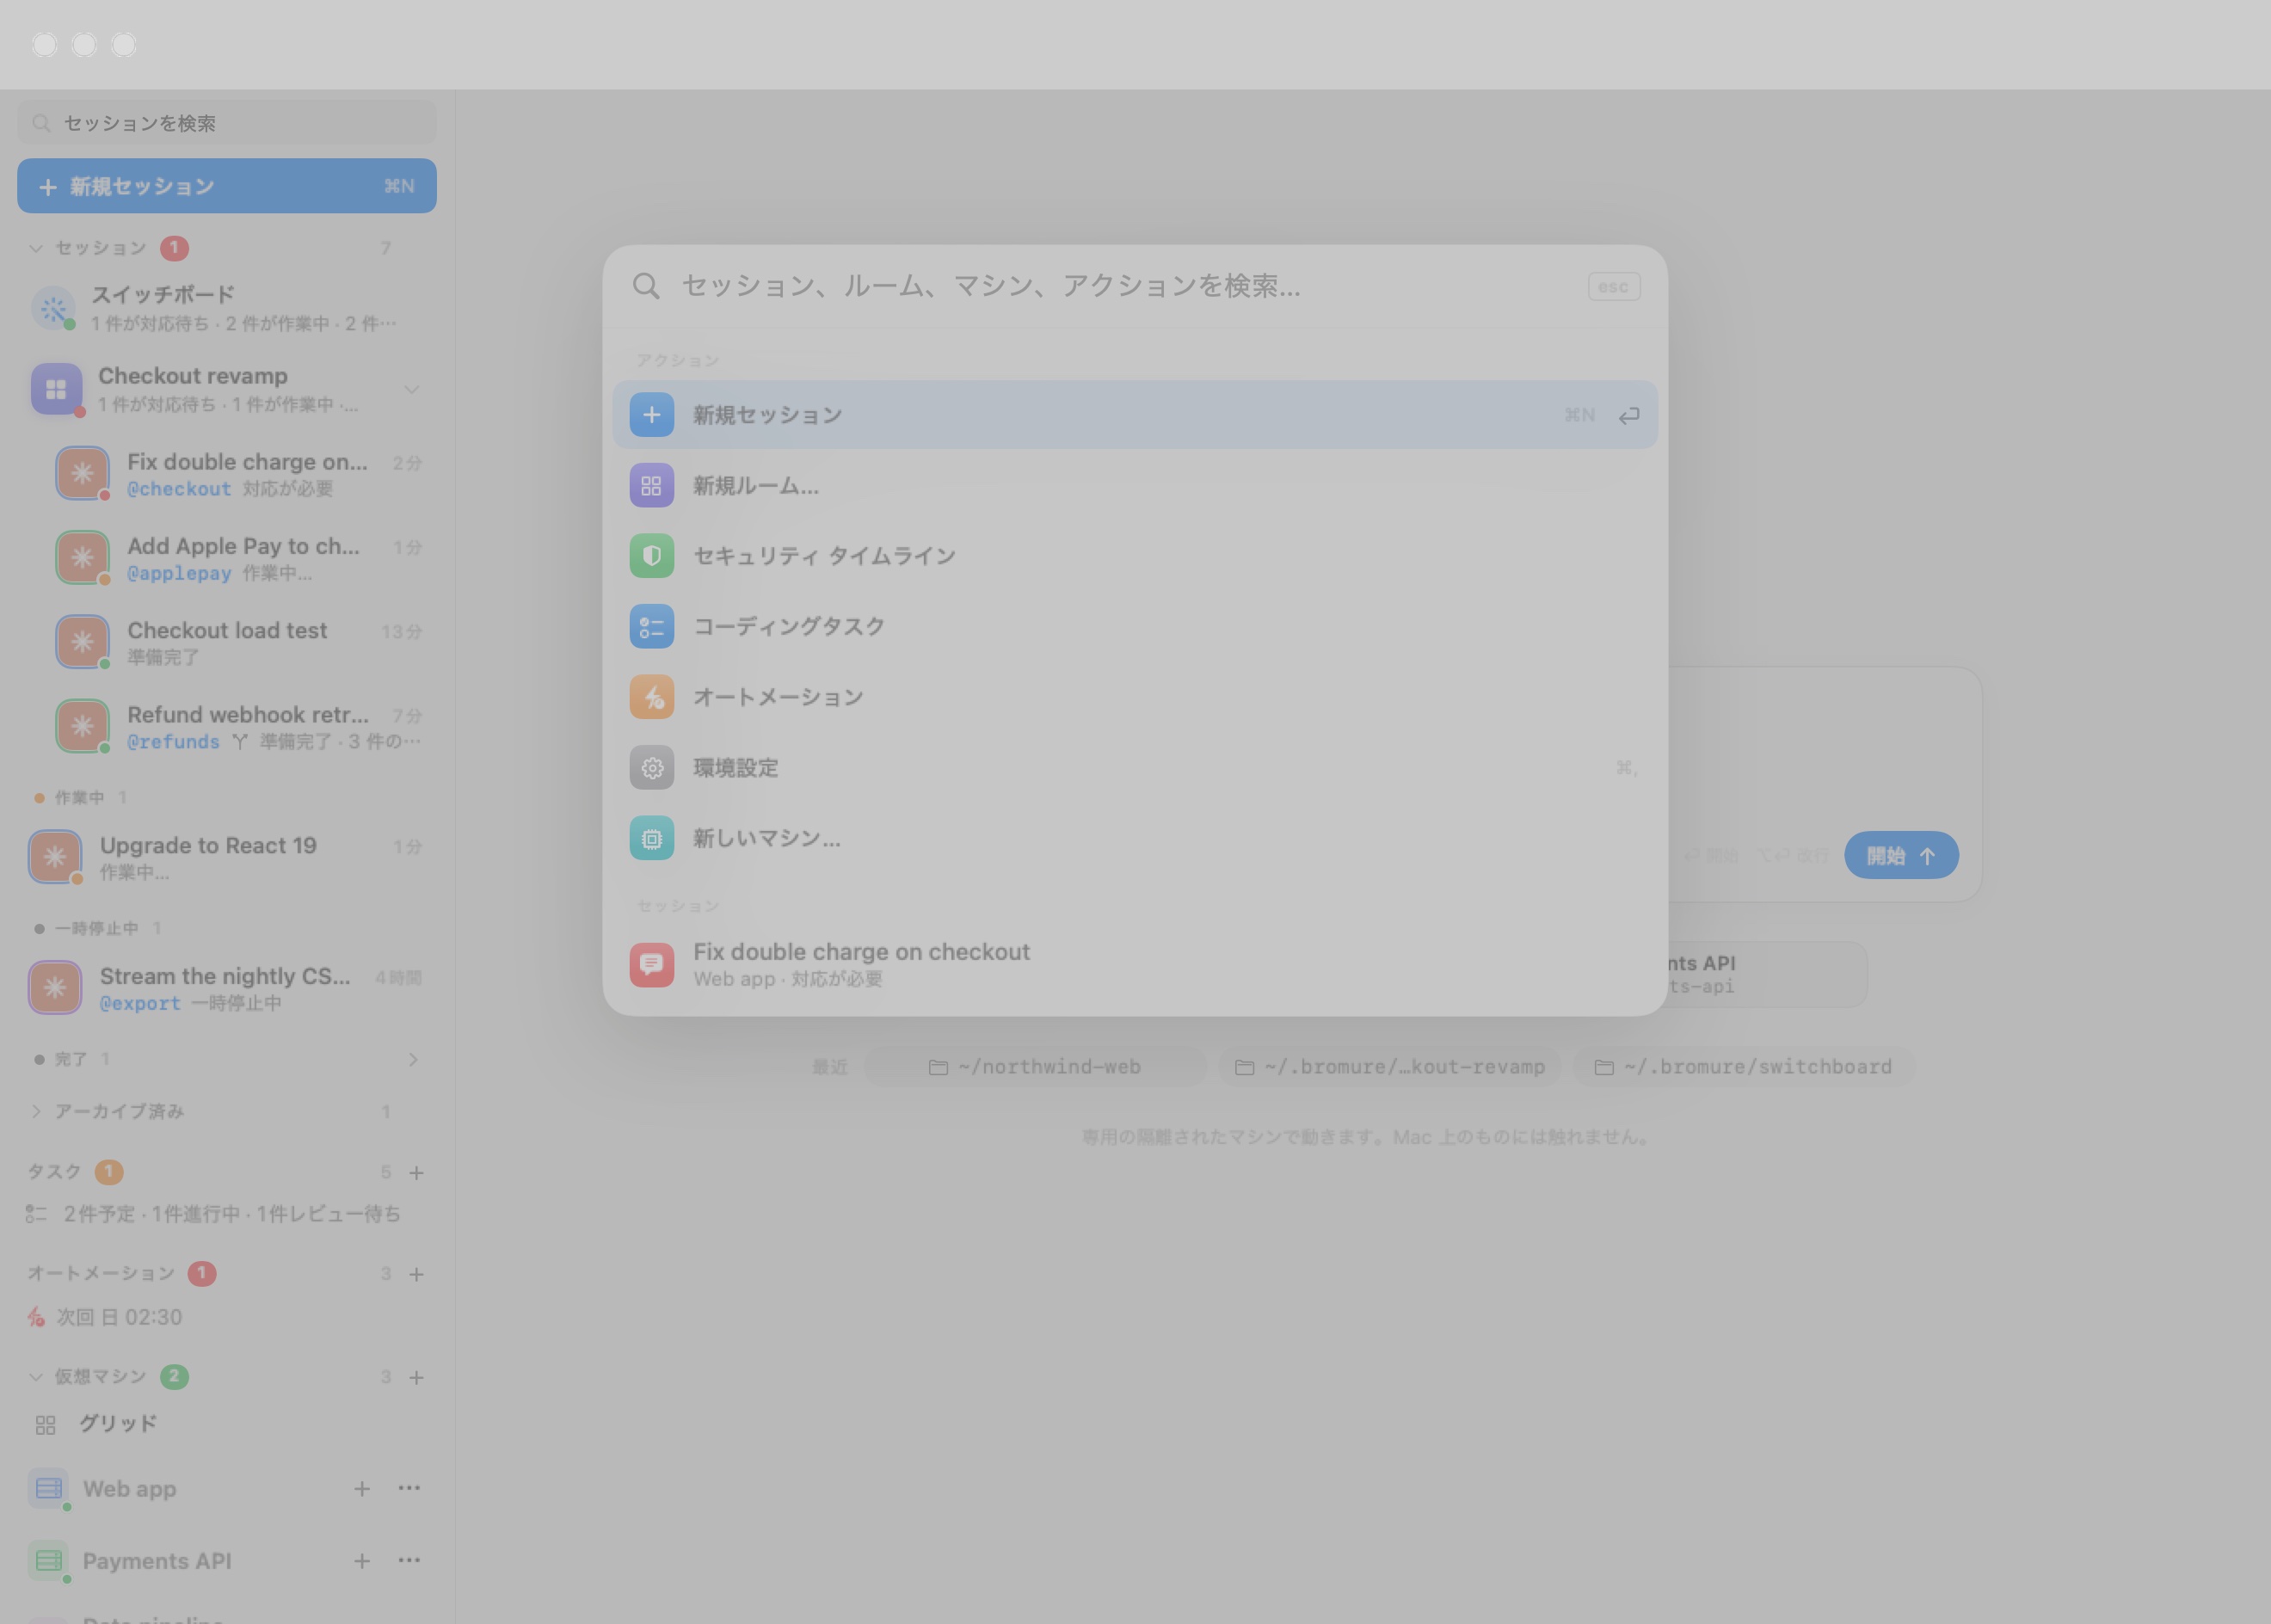Open コーディングタスク from the palette

pos(1135,627)
